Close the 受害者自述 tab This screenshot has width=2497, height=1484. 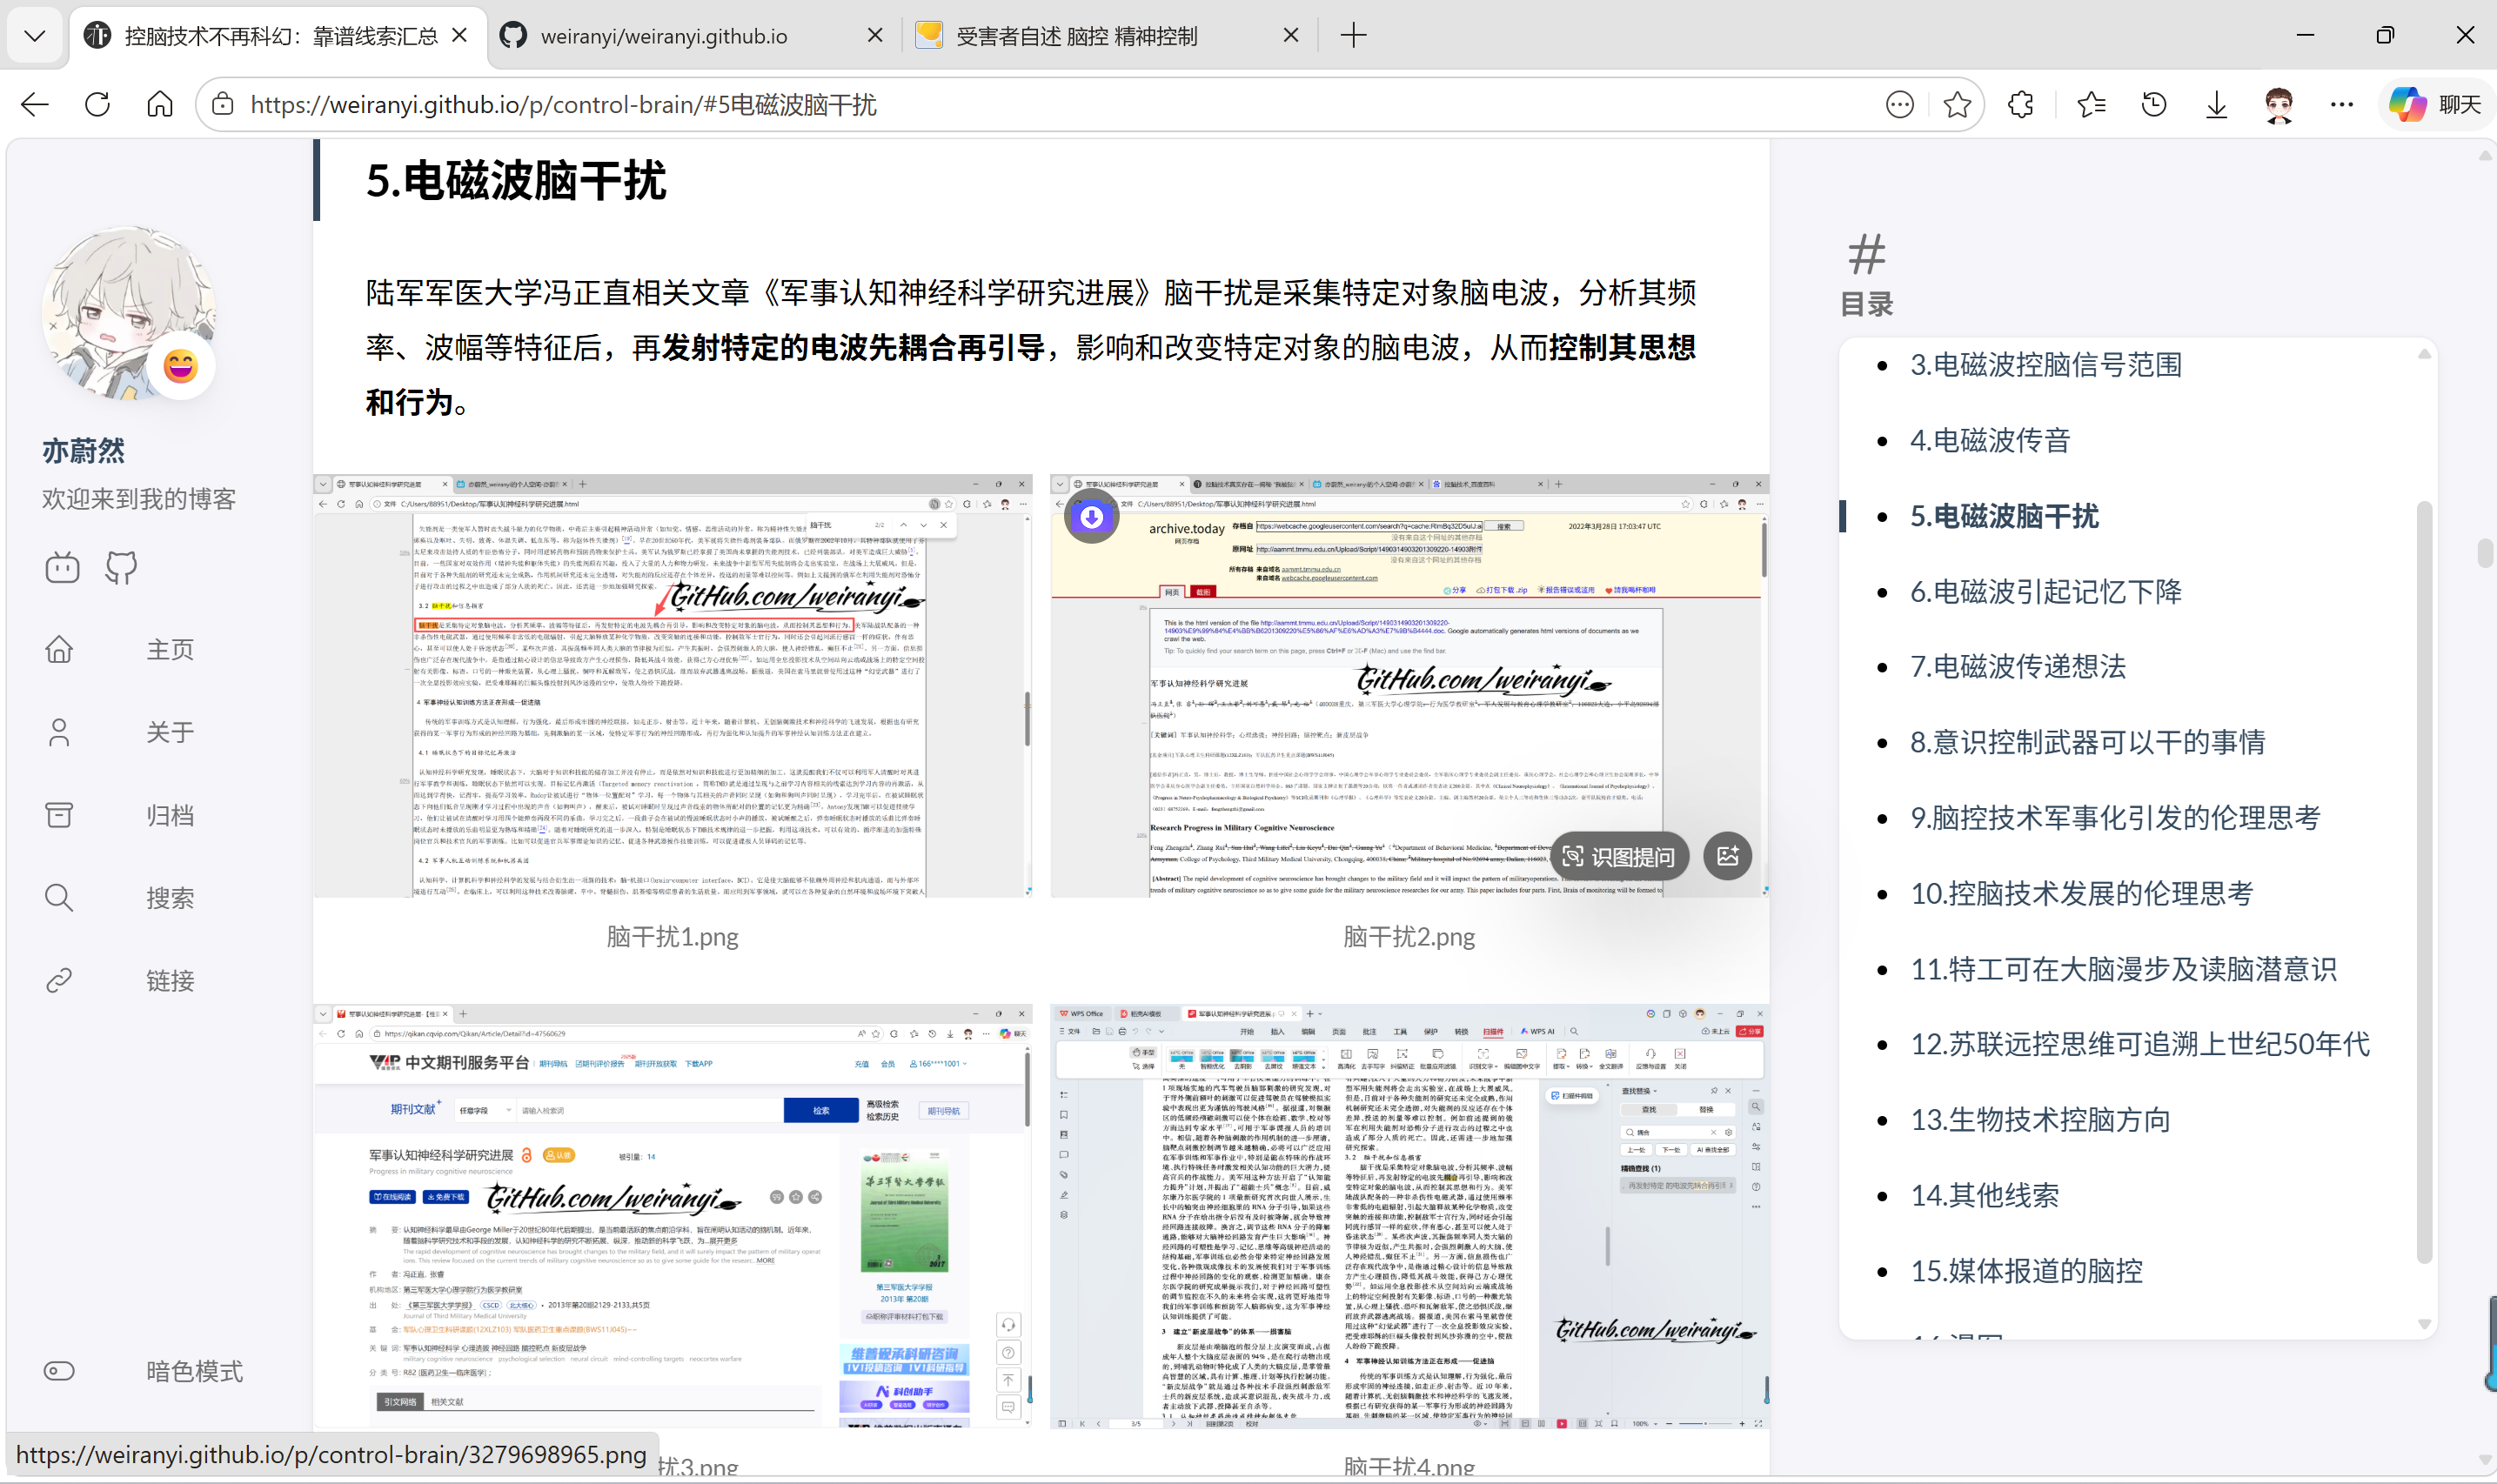tap(1291, 35)
